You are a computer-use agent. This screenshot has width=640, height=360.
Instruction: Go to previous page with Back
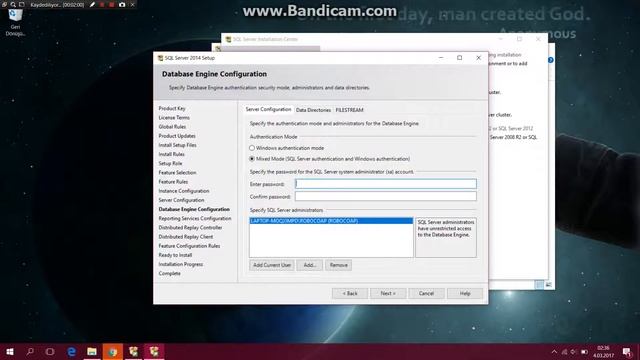(350, 293)
